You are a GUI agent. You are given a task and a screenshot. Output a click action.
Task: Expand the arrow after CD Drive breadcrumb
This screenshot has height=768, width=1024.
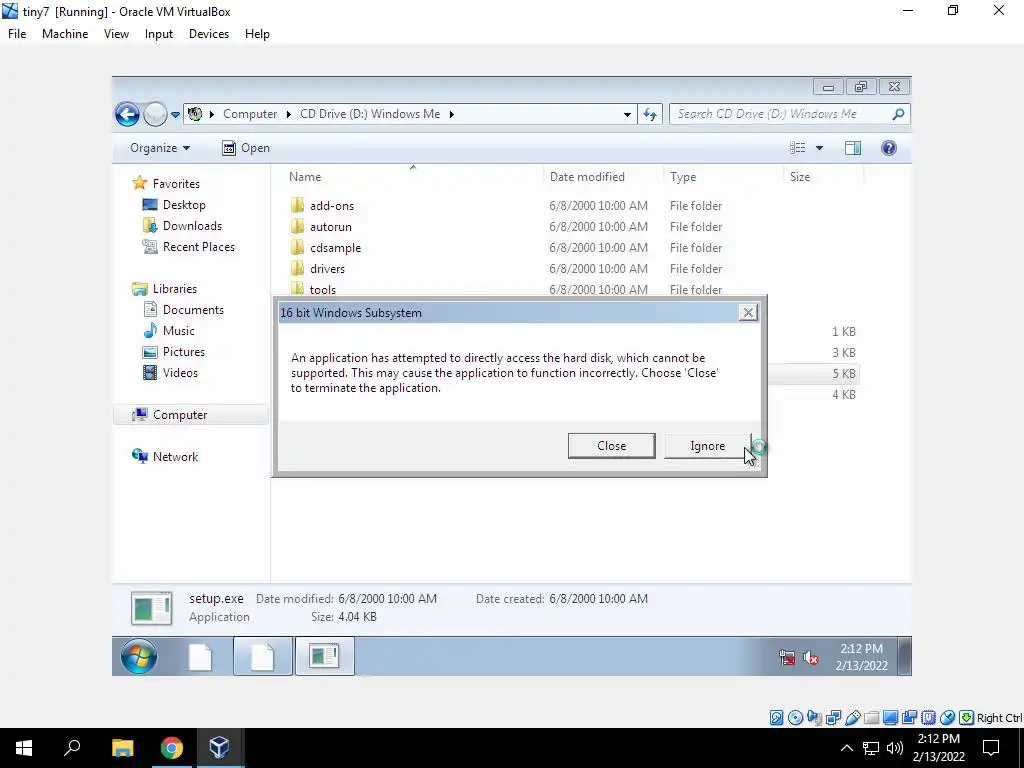pyautogui.click(x=451, y=114)
